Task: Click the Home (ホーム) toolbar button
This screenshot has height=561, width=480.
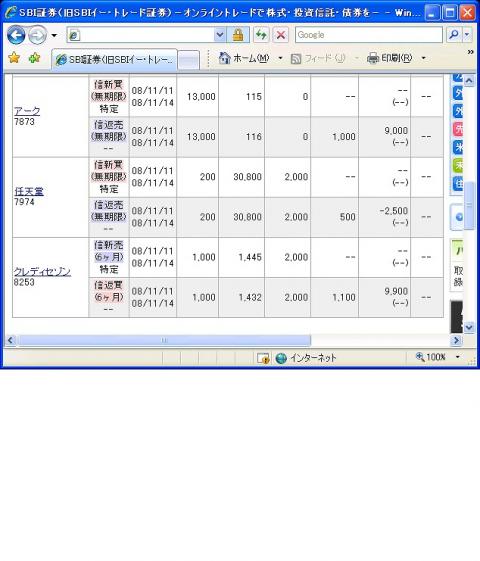Action: [x=244, y=58]
